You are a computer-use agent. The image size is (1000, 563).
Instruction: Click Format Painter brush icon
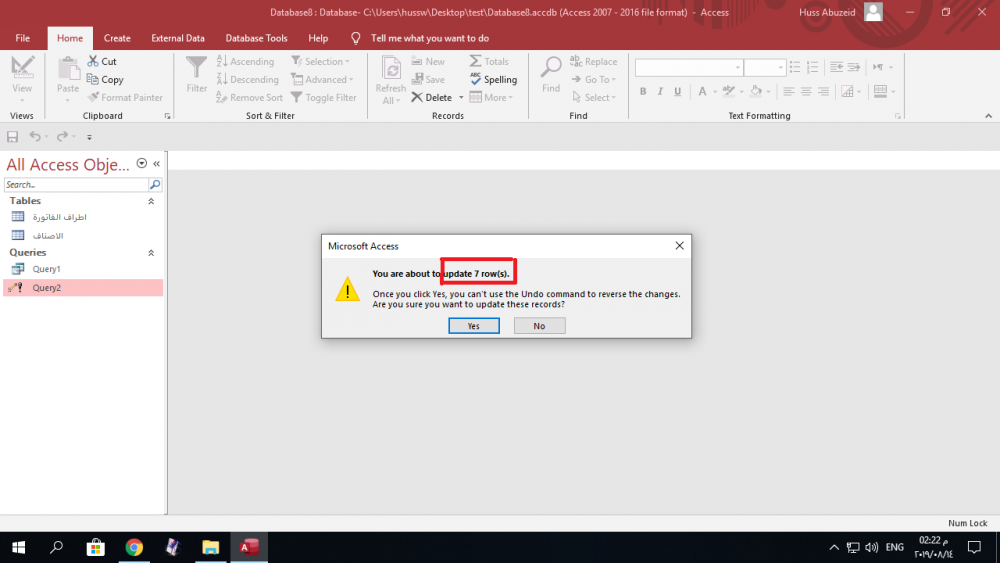[x=93, y=97]
